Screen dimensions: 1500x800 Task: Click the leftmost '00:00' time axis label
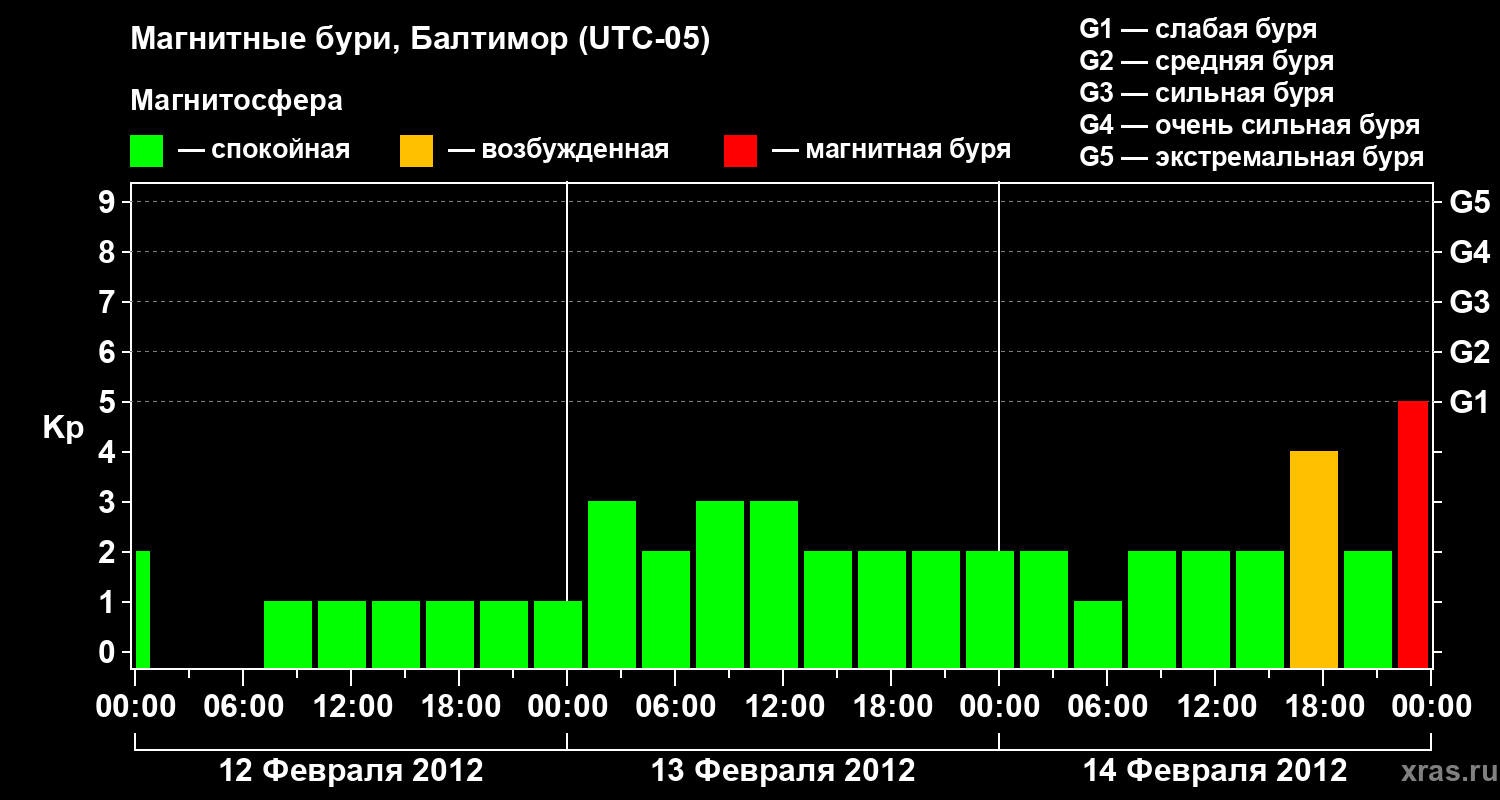point(134,707)
